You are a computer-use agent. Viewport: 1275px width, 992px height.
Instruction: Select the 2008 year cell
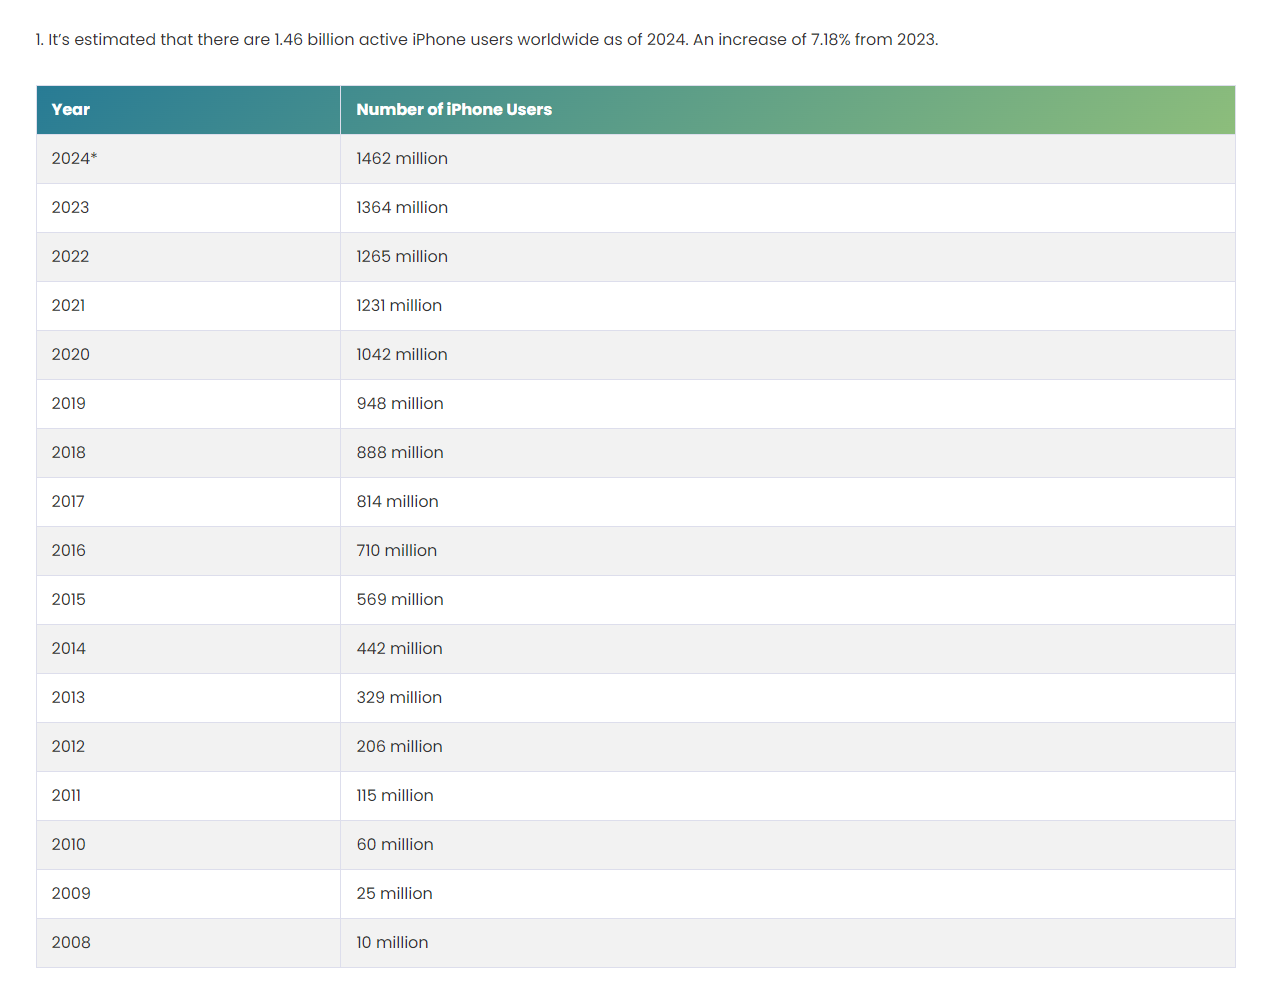click(71, 943)
